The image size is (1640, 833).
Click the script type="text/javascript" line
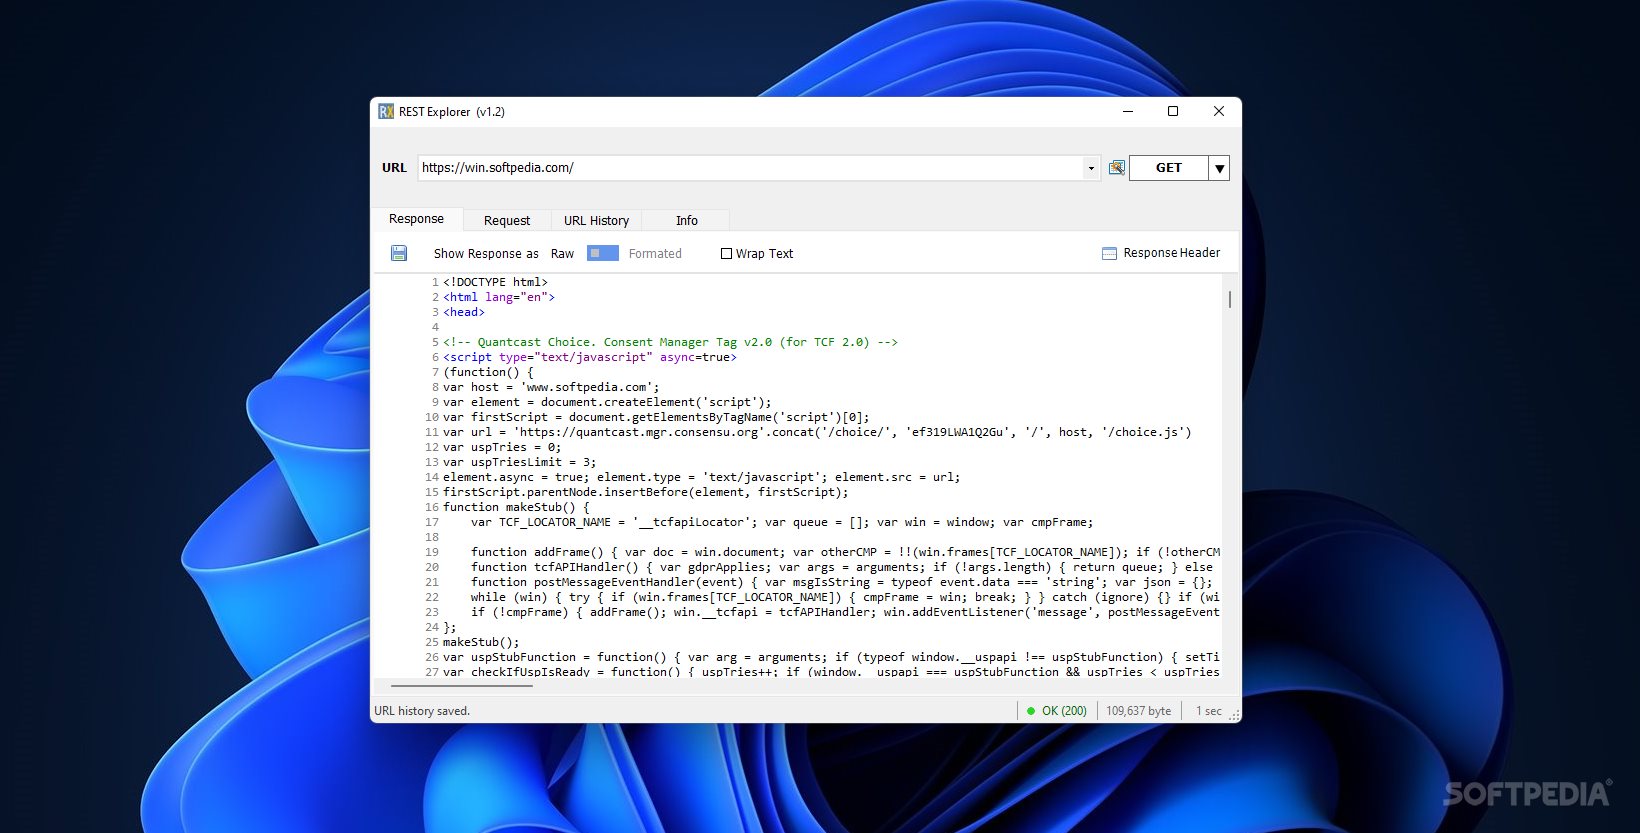(x=590, y=357)
